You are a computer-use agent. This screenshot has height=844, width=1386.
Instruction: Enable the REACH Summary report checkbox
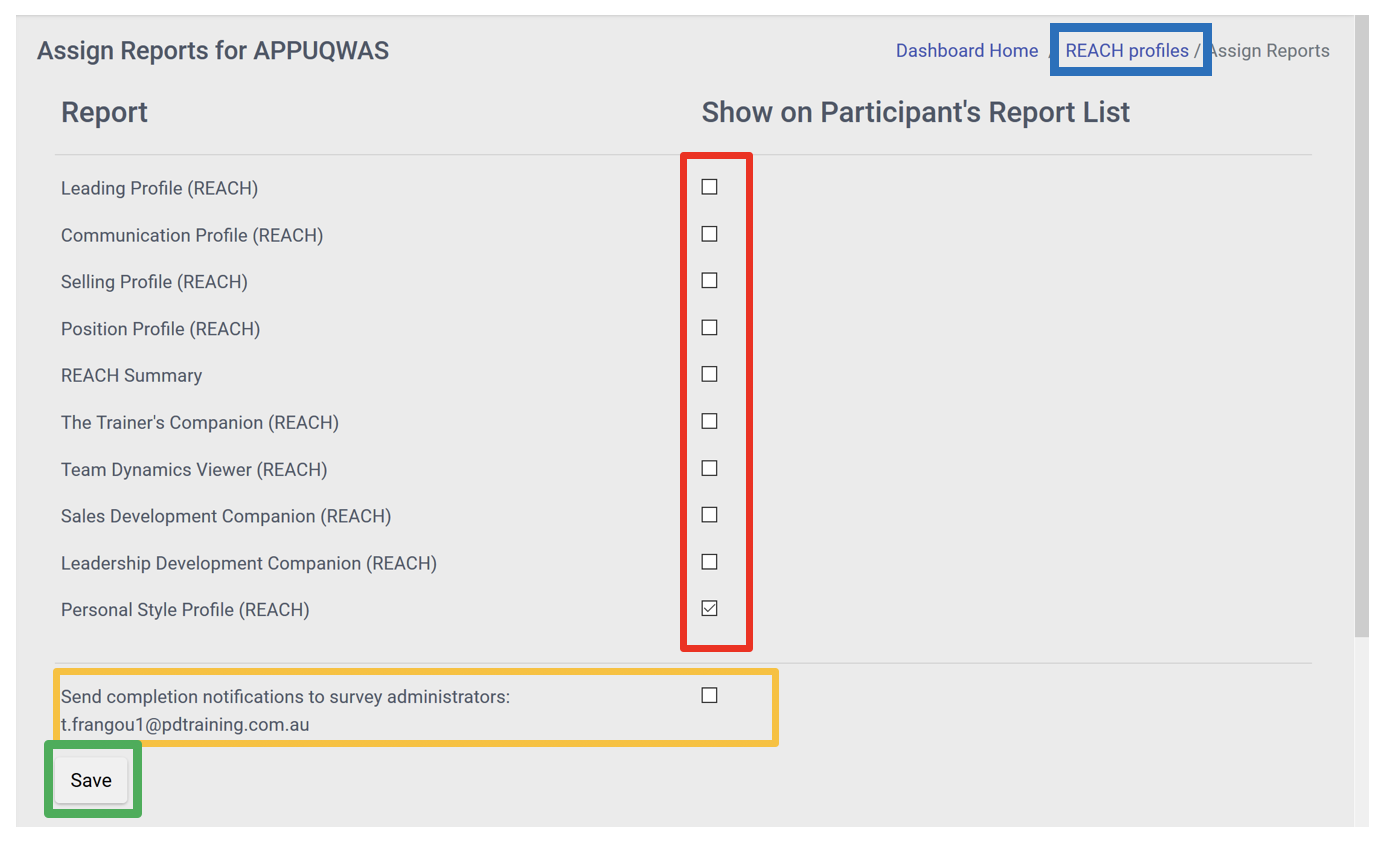coord(710,373)
